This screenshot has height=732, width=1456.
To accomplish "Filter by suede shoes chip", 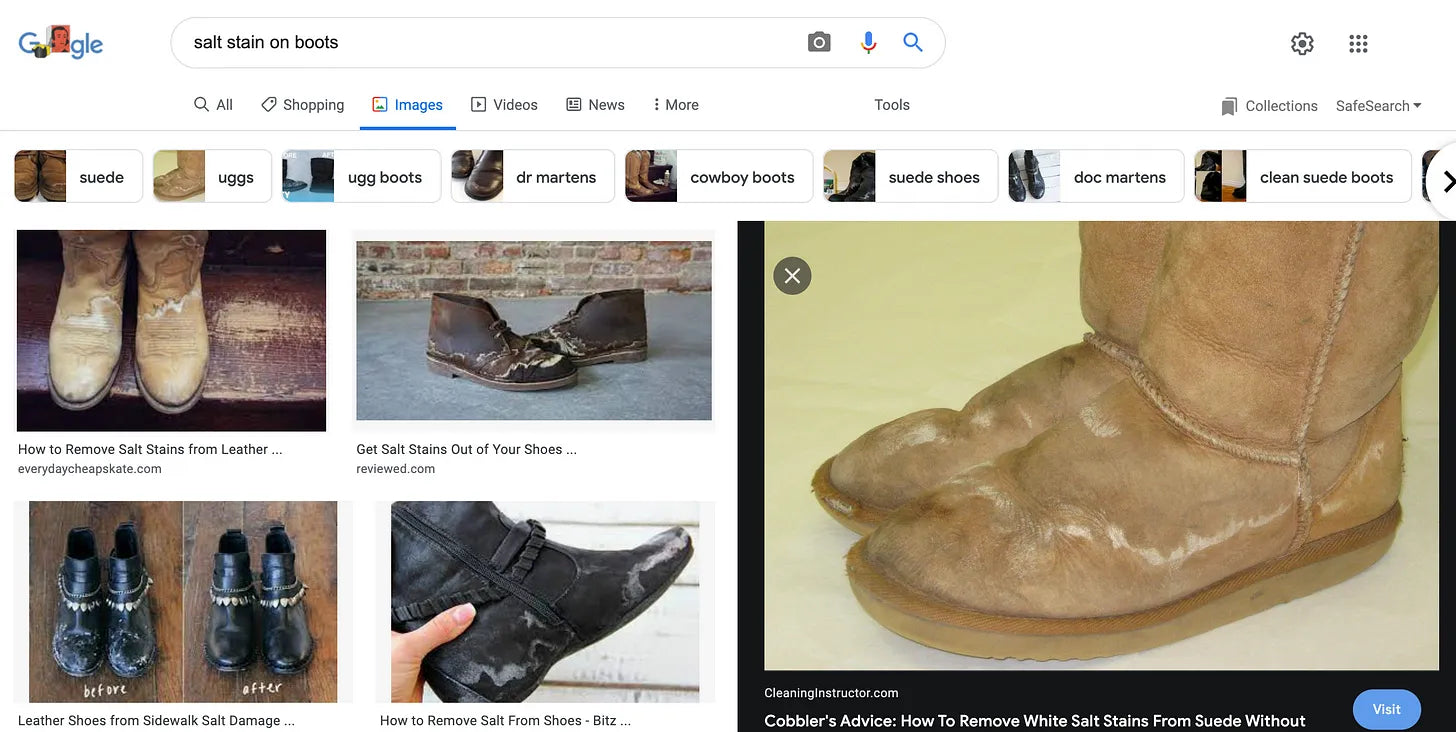I will [910, 176].
